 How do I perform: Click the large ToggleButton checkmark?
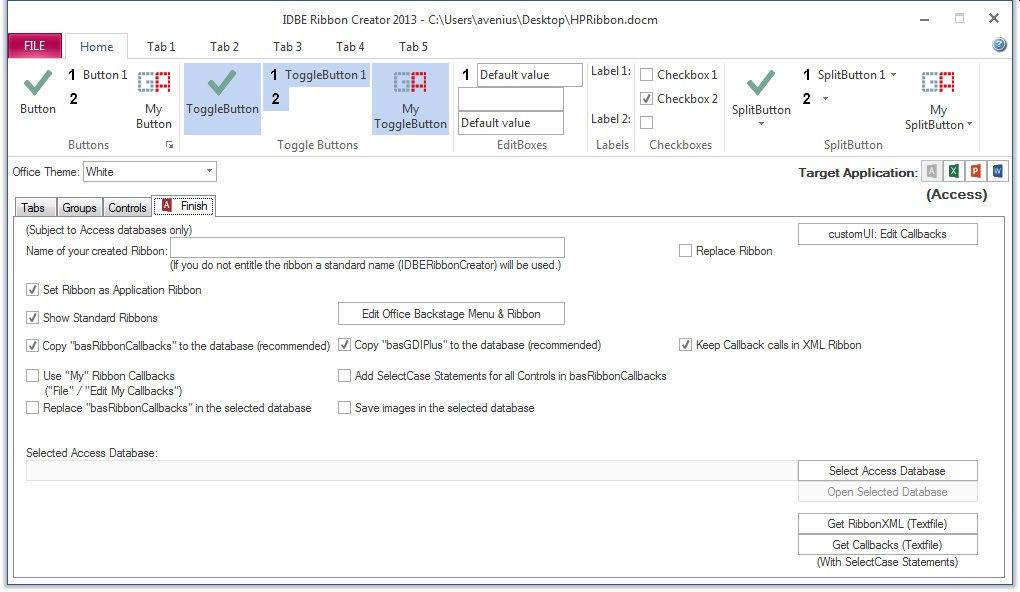tap(222, 83)
